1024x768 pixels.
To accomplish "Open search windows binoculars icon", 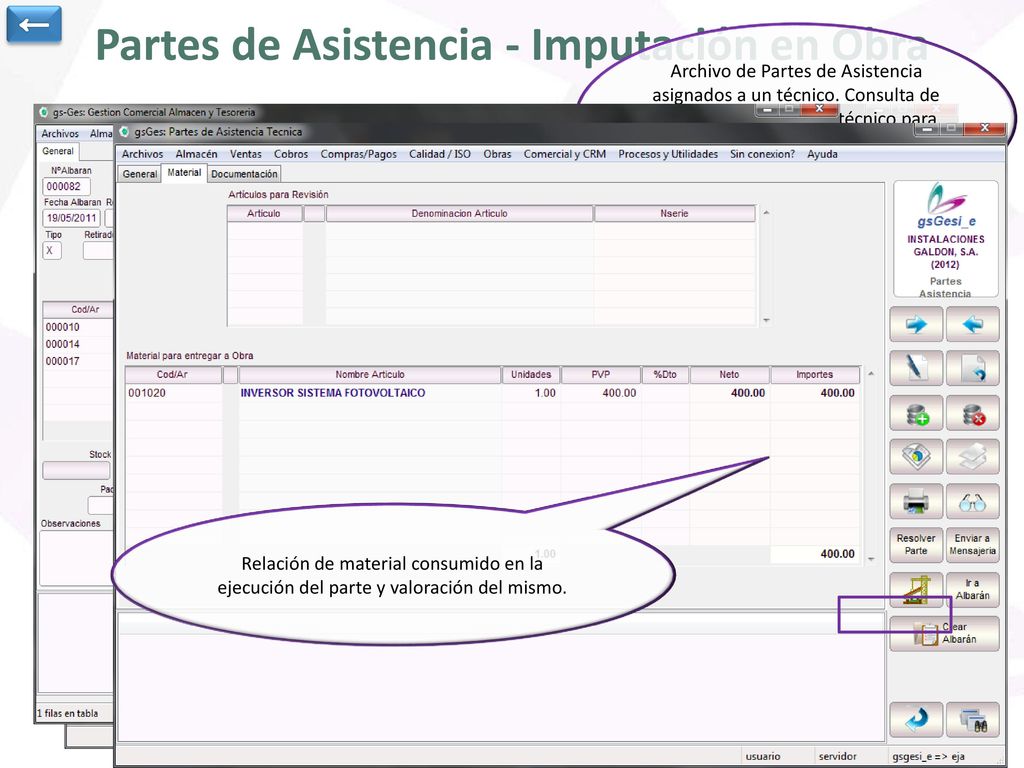I will click(x=972, y=720).
